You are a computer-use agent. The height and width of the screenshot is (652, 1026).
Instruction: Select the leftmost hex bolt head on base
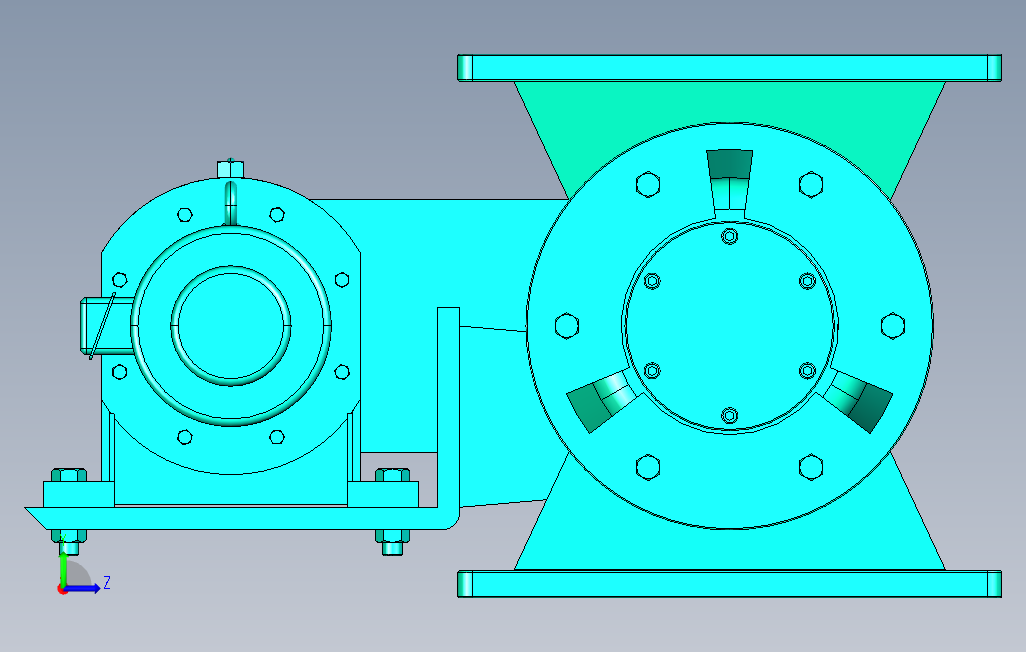point(69,475)
